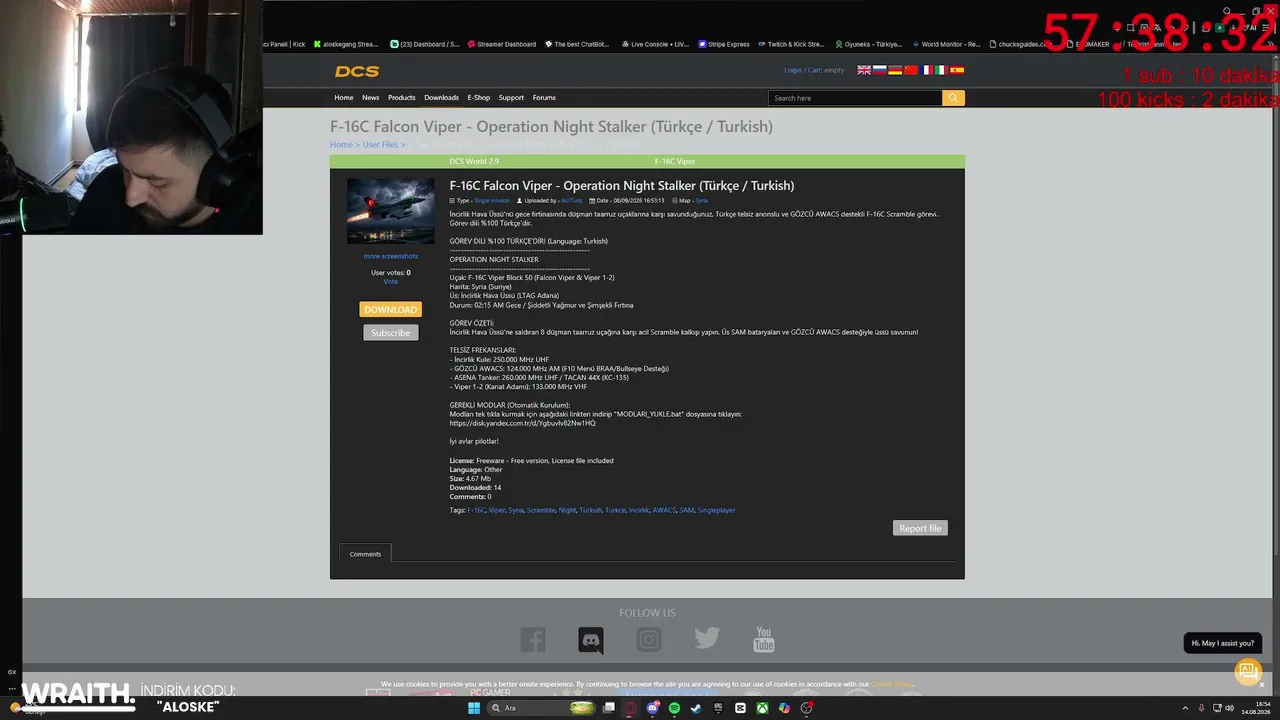Click the F-16C tag link
This screenshot has width=1280, height=720.
476,511
